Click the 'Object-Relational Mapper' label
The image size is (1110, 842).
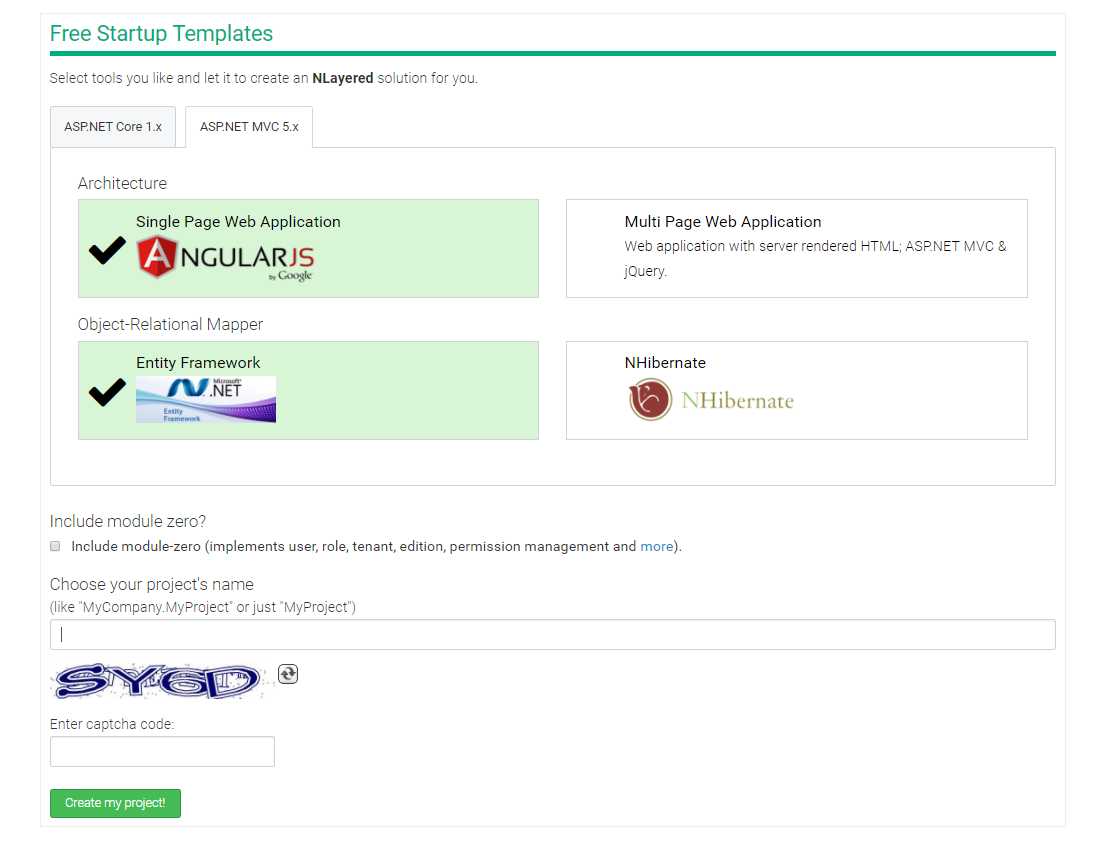(170, 324)
